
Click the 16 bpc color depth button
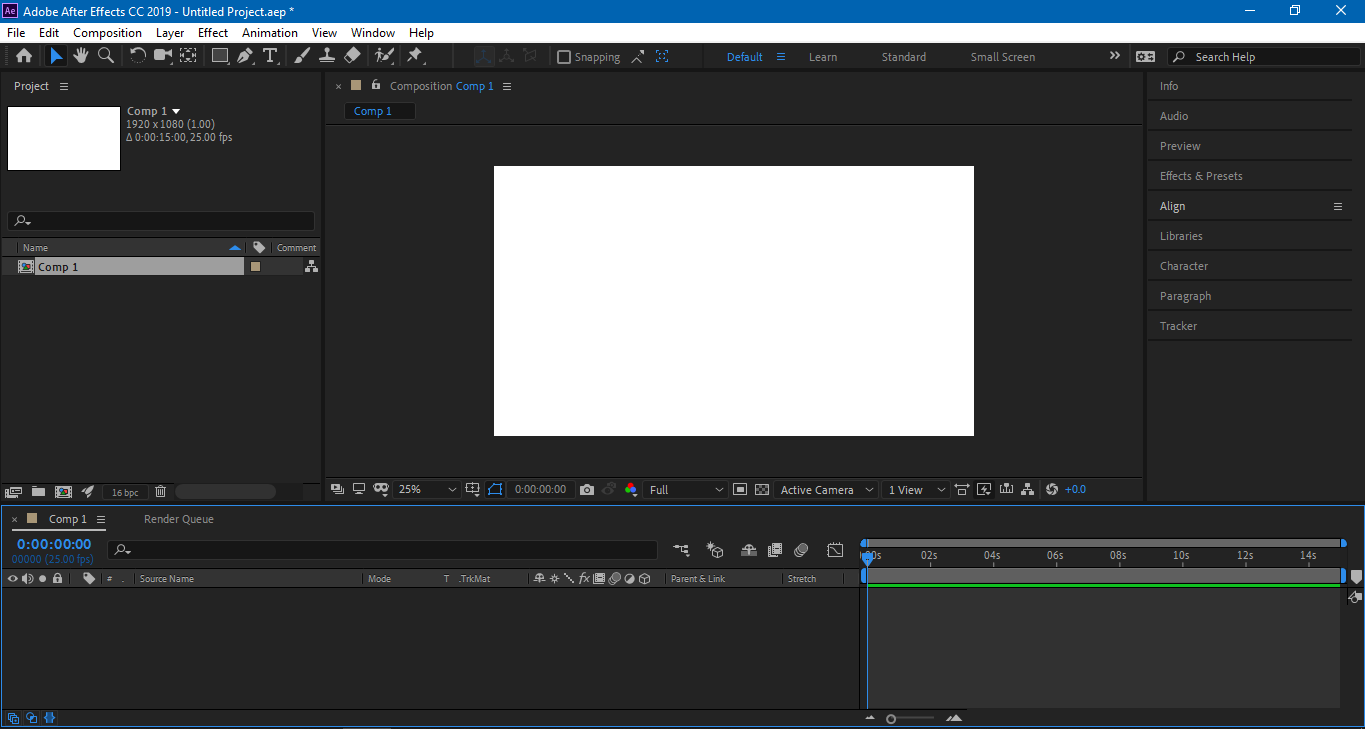(125, 492)
